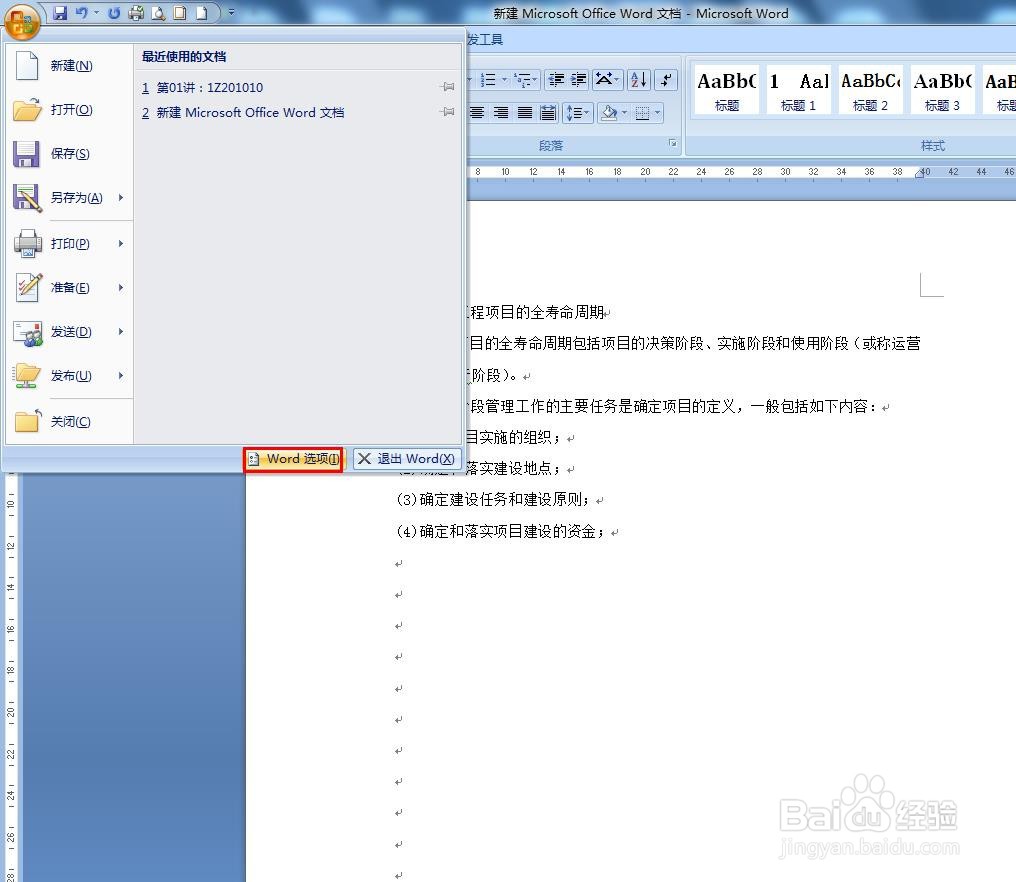Click the distributed alignment icon
1016x882 pixels.
[548, 113]
